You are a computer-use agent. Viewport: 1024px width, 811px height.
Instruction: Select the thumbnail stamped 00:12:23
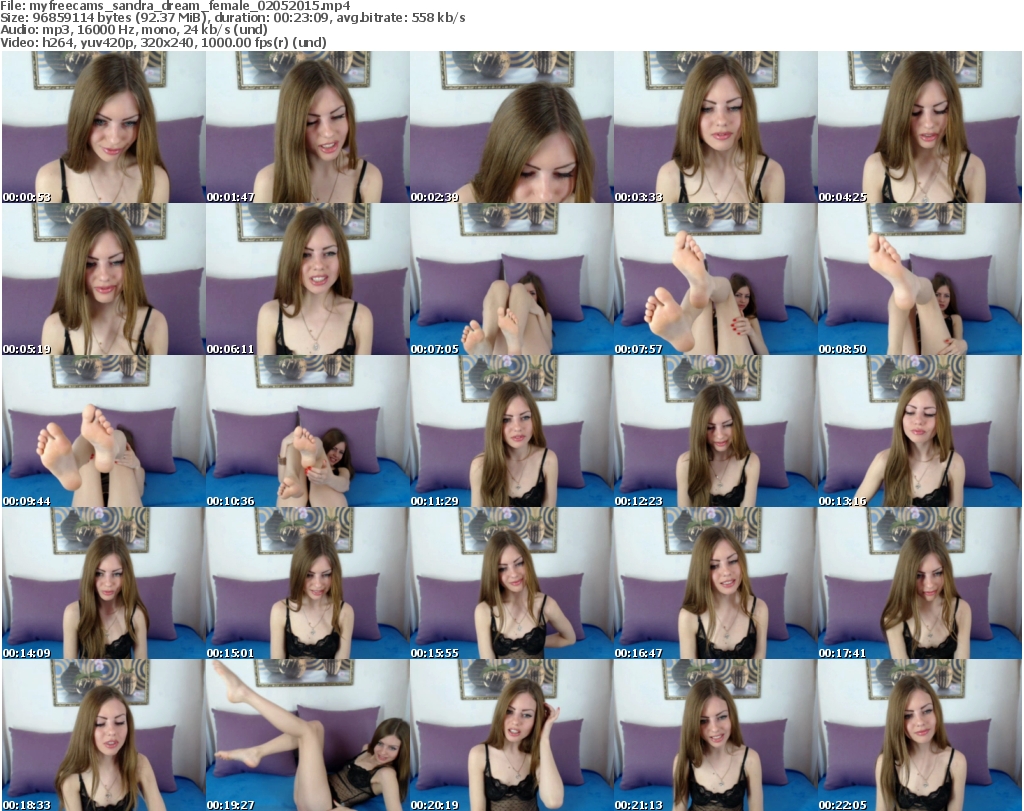[716, 431]
